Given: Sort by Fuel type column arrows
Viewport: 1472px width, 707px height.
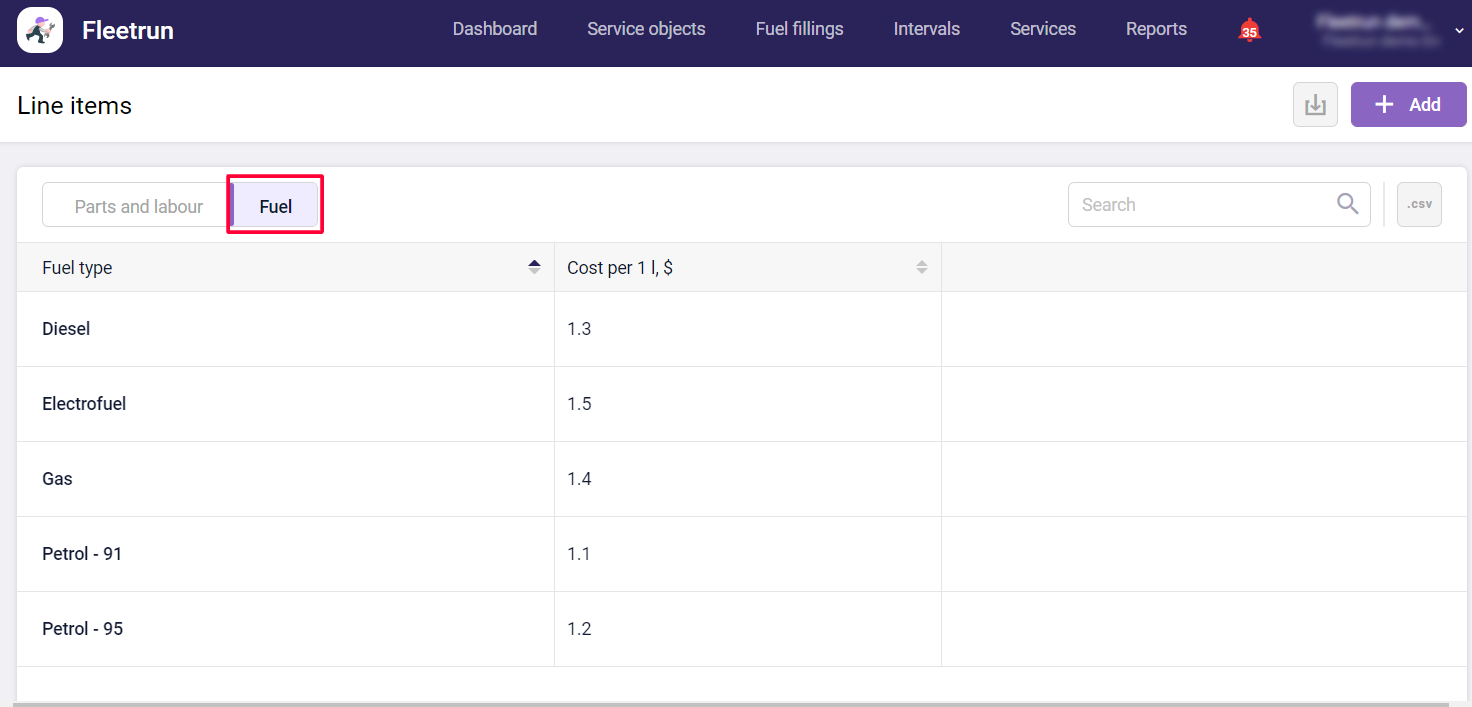Looking at the screenshot, I should pyautogui.click(x=534, y=267).
